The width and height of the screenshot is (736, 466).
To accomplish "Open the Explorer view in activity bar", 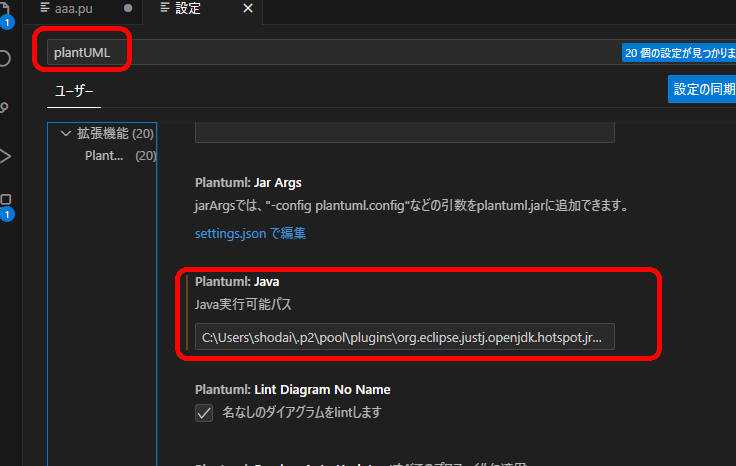I will (x=4, y=14).
